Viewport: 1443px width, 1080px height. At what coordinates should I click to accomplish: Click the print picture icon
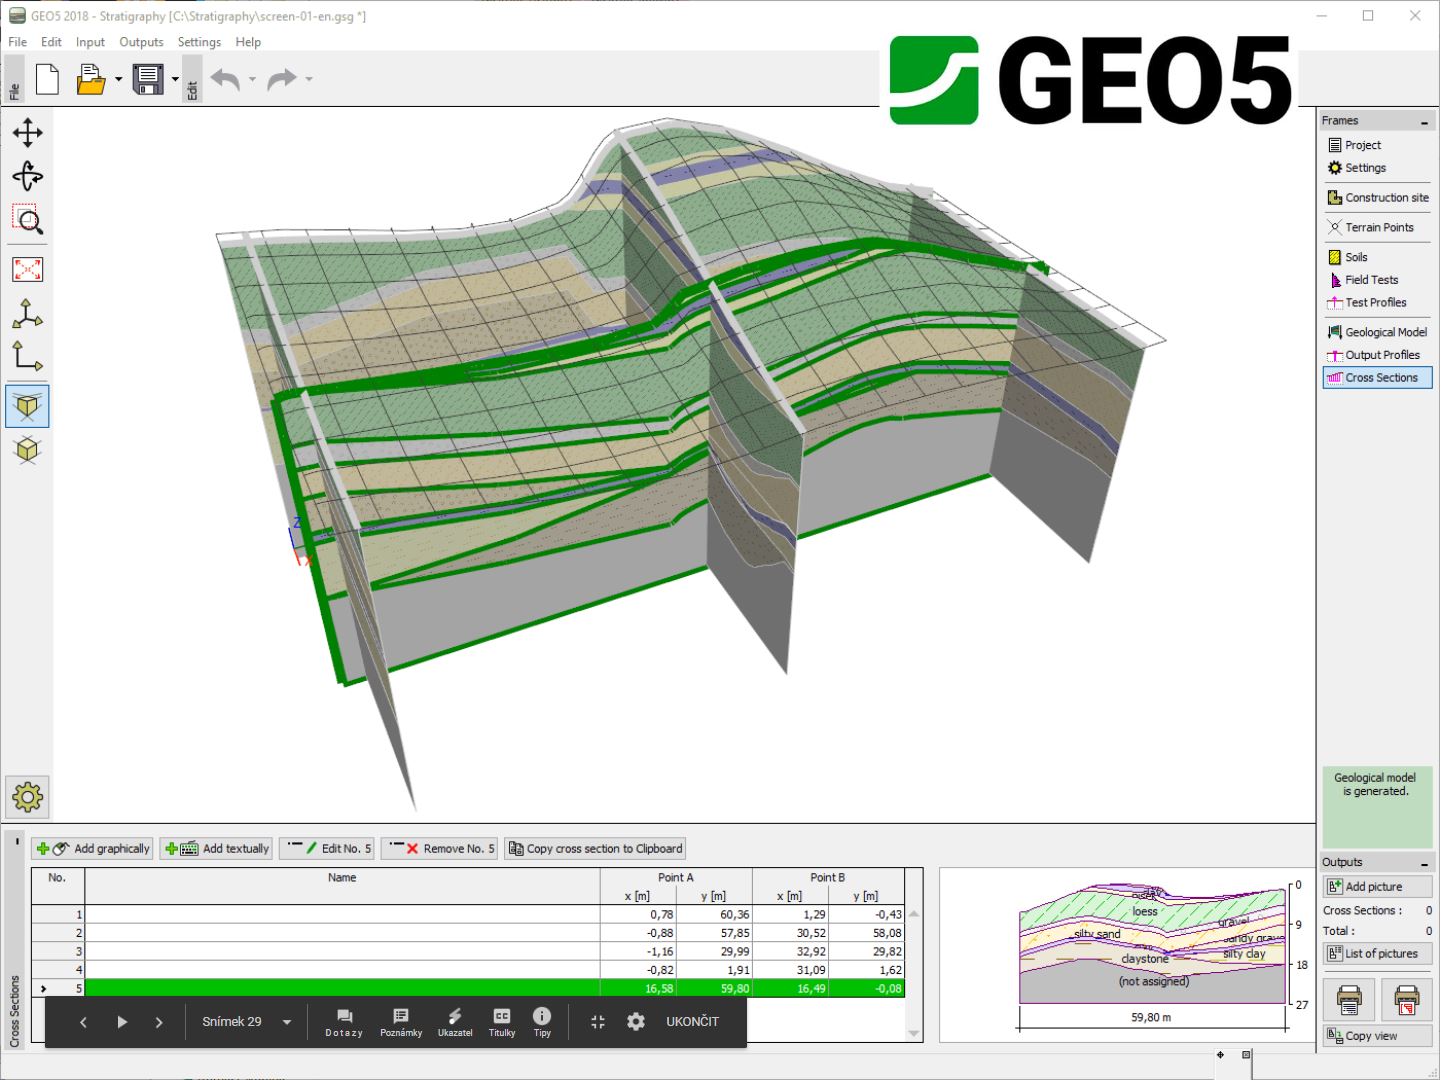click(x=1349, y=998)
